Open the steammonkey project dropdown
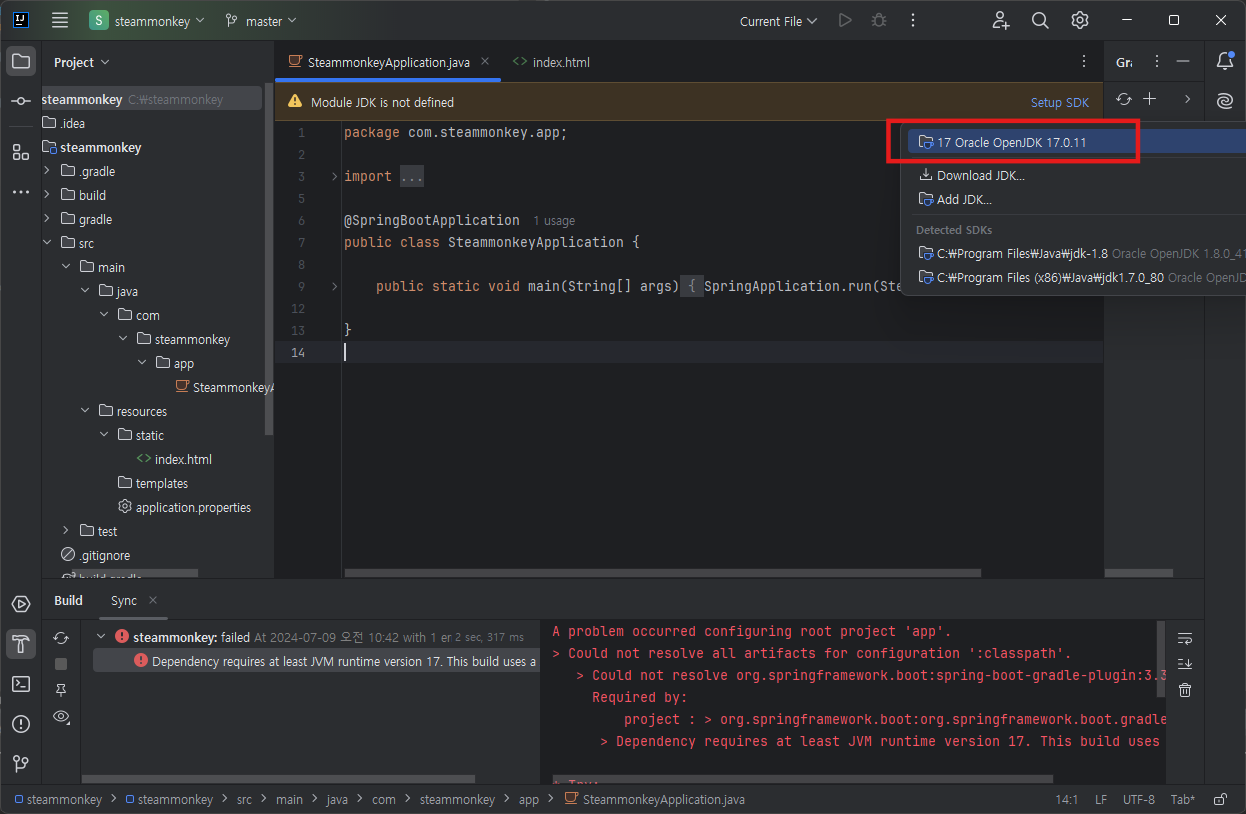Viewport: 1246px width, 814px height. [x=148, y=21]
